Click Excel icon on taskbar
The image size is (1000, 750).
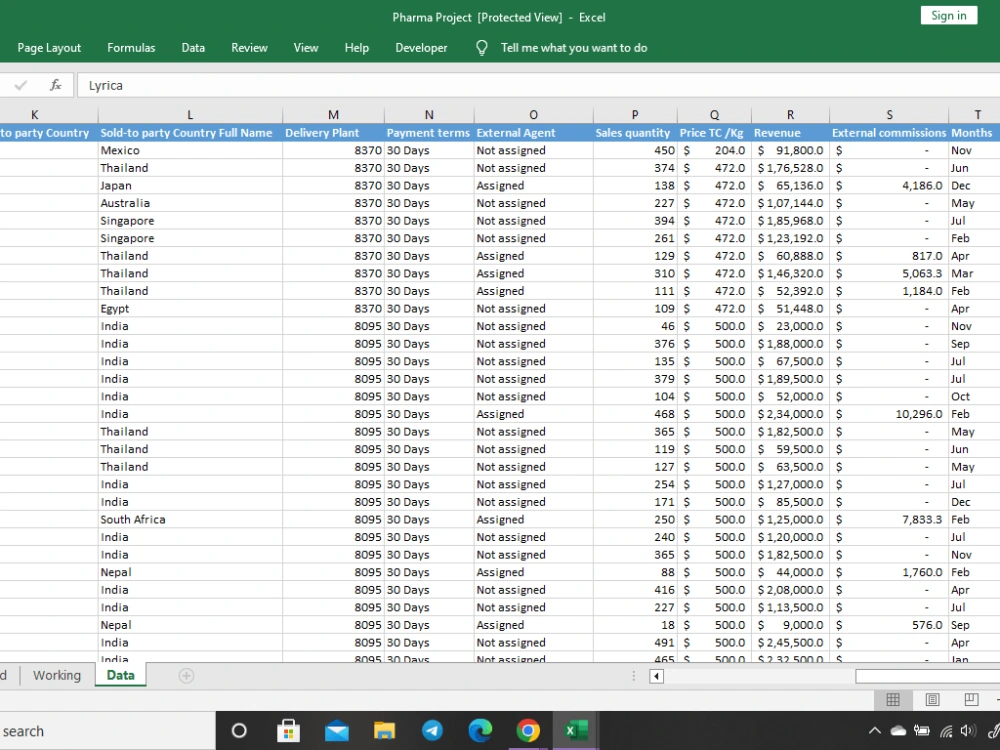tap(576, 730)
